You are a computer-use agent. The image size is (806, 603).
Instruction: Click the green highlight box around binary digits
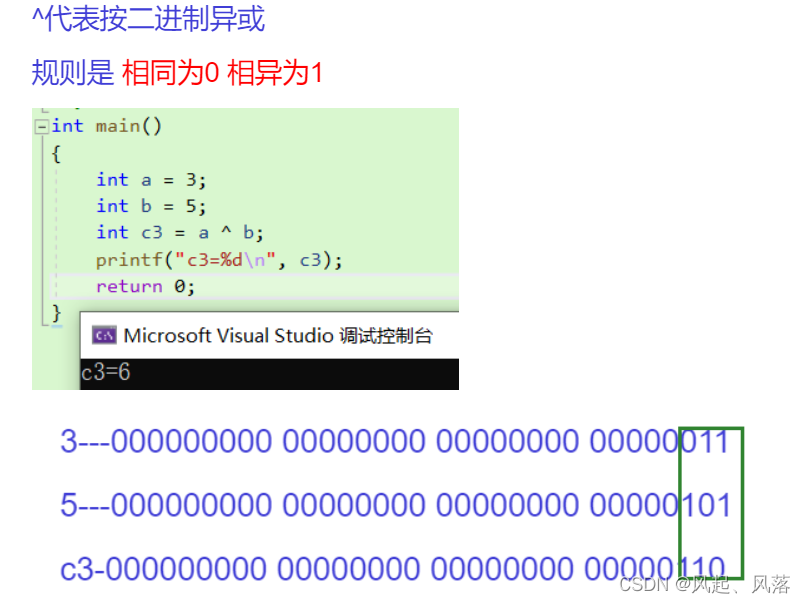712,503
